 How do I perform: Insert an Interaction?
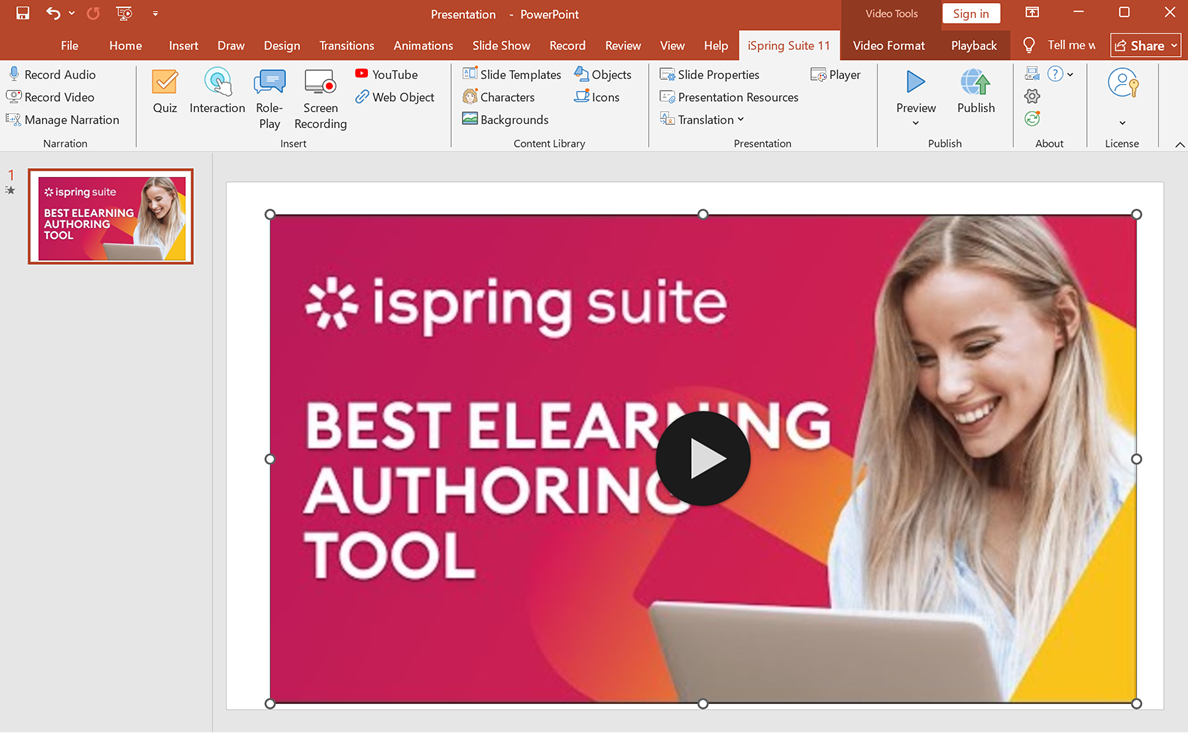pos(217,95)
